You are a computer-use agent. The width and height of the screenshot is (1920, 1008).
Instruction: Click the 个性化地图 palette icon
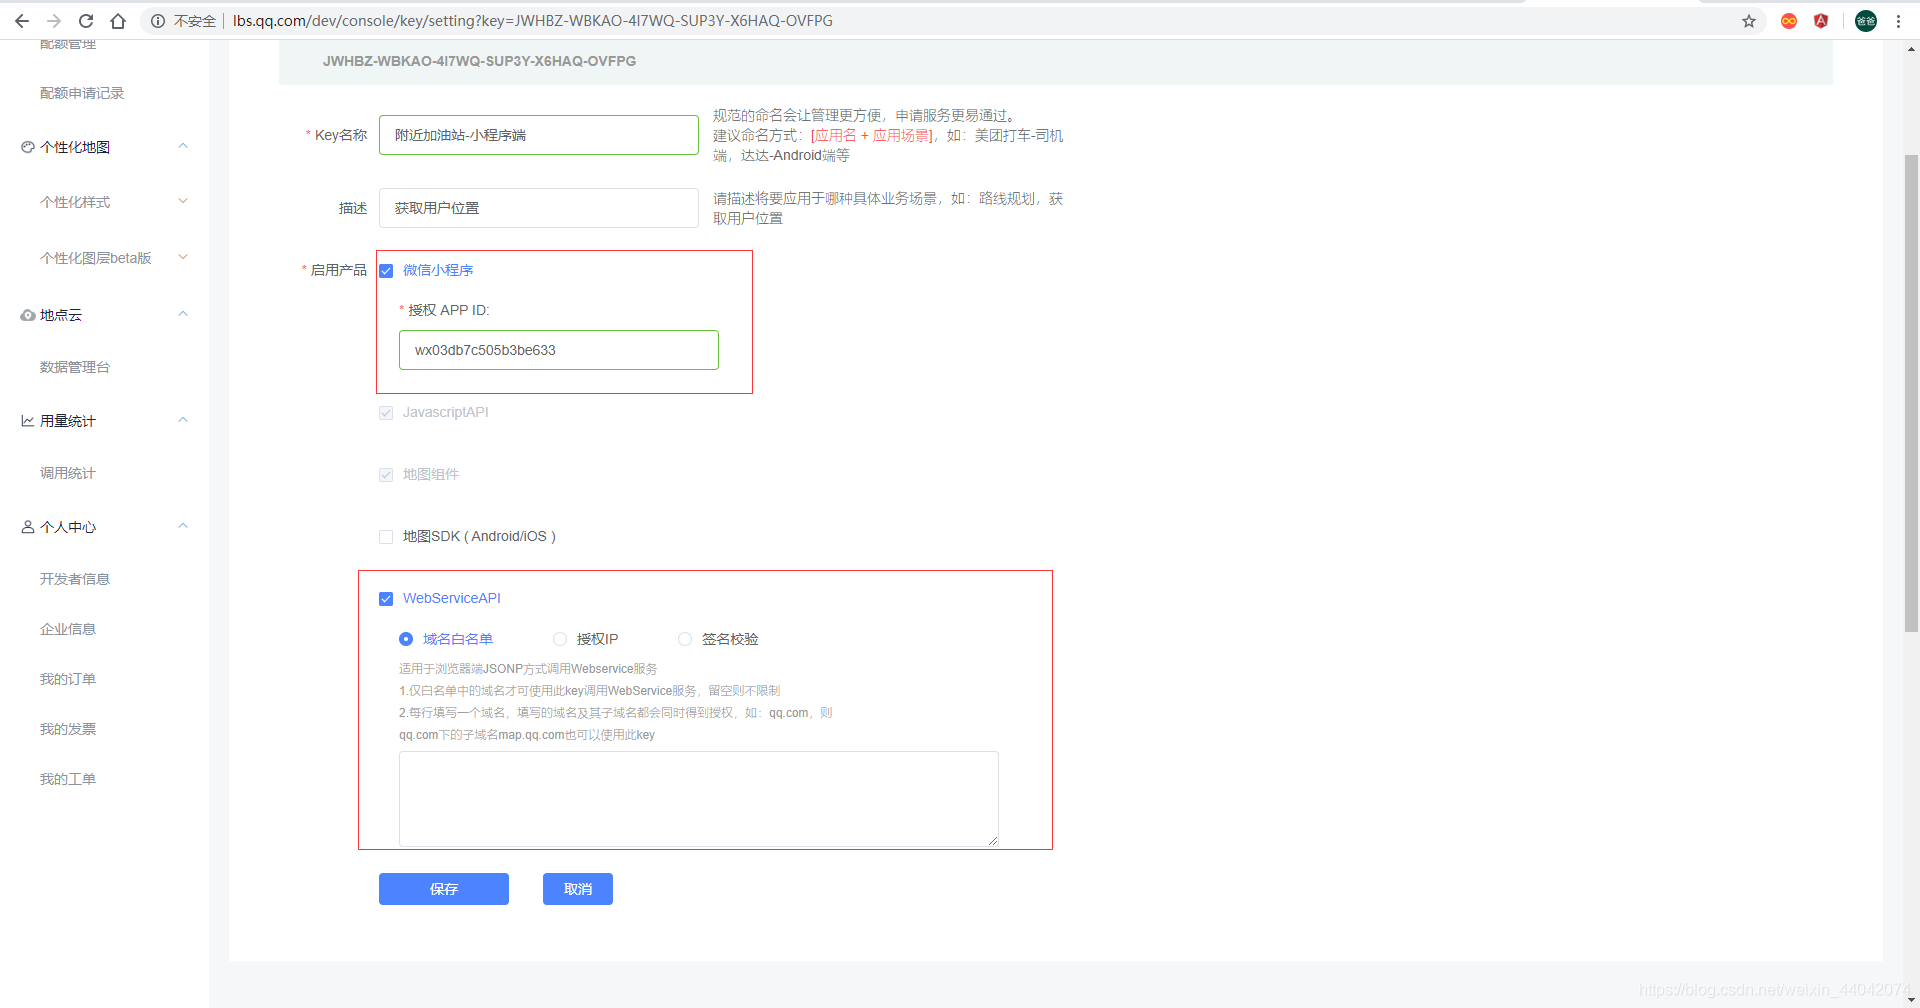click(28, 147)
